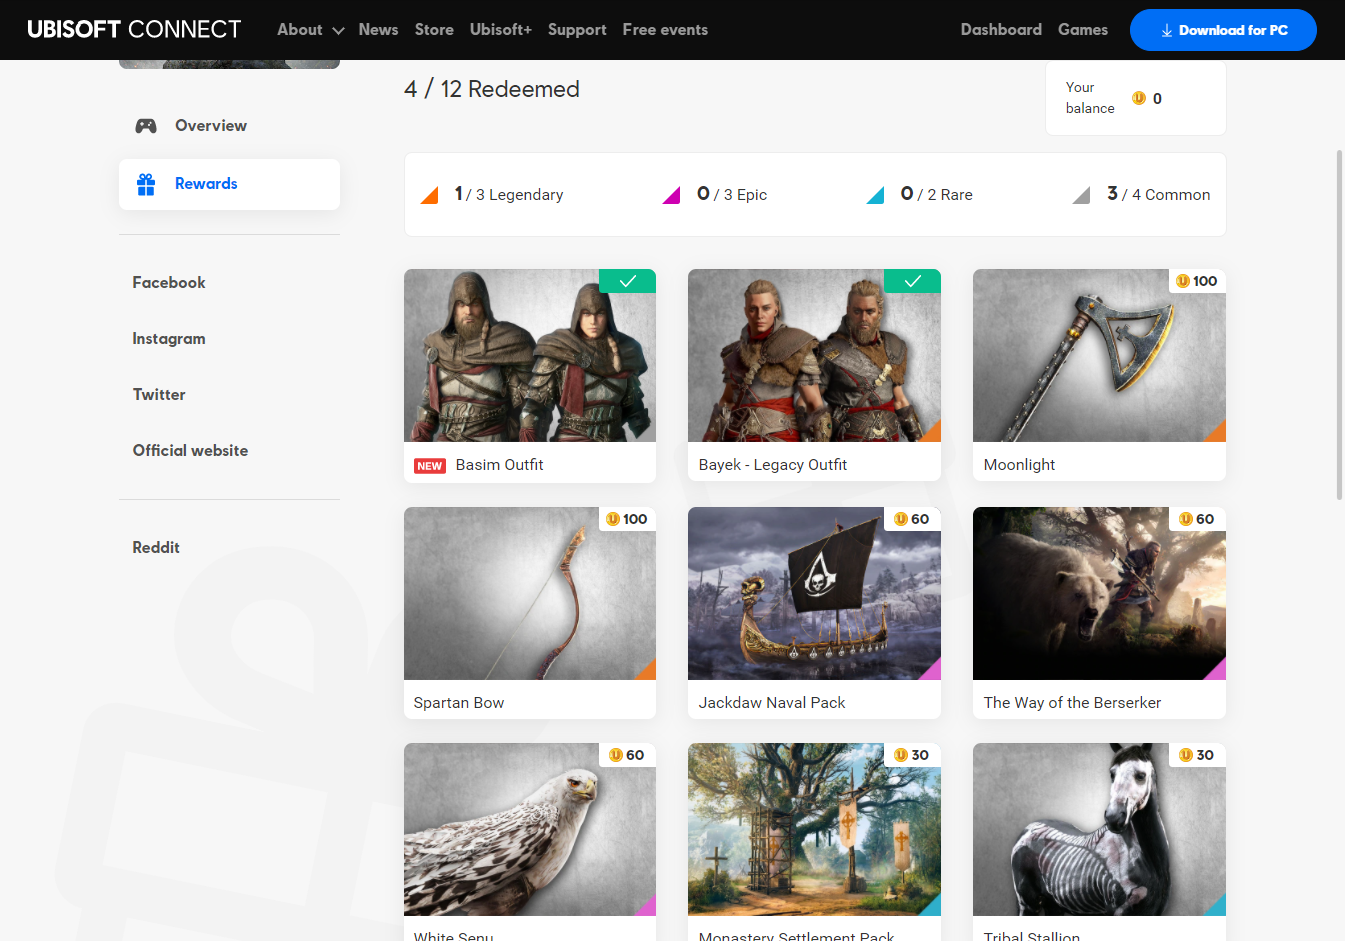Open the News menu item
Viewport: 1345px width, 941px height.
coord(378,30)
